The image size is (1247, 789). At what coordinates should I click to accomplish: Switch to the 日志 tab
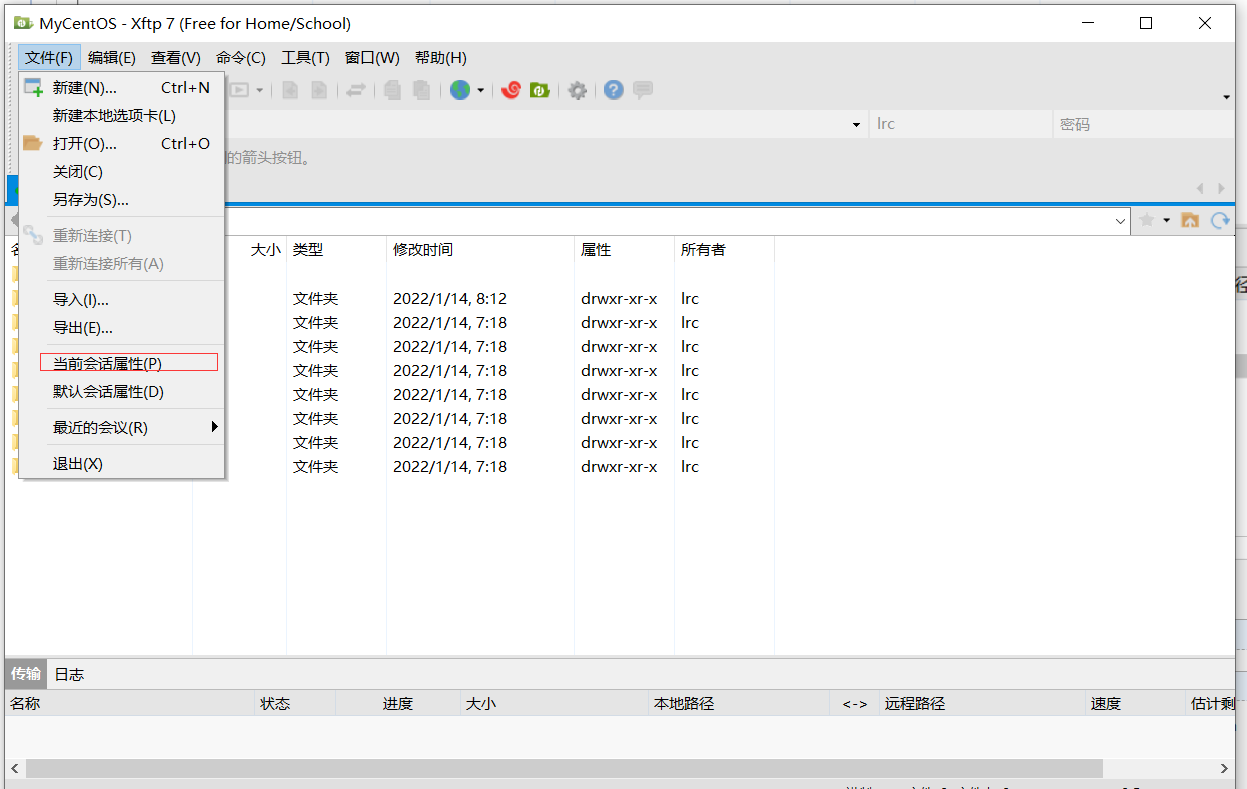click(x=69, y=674)
